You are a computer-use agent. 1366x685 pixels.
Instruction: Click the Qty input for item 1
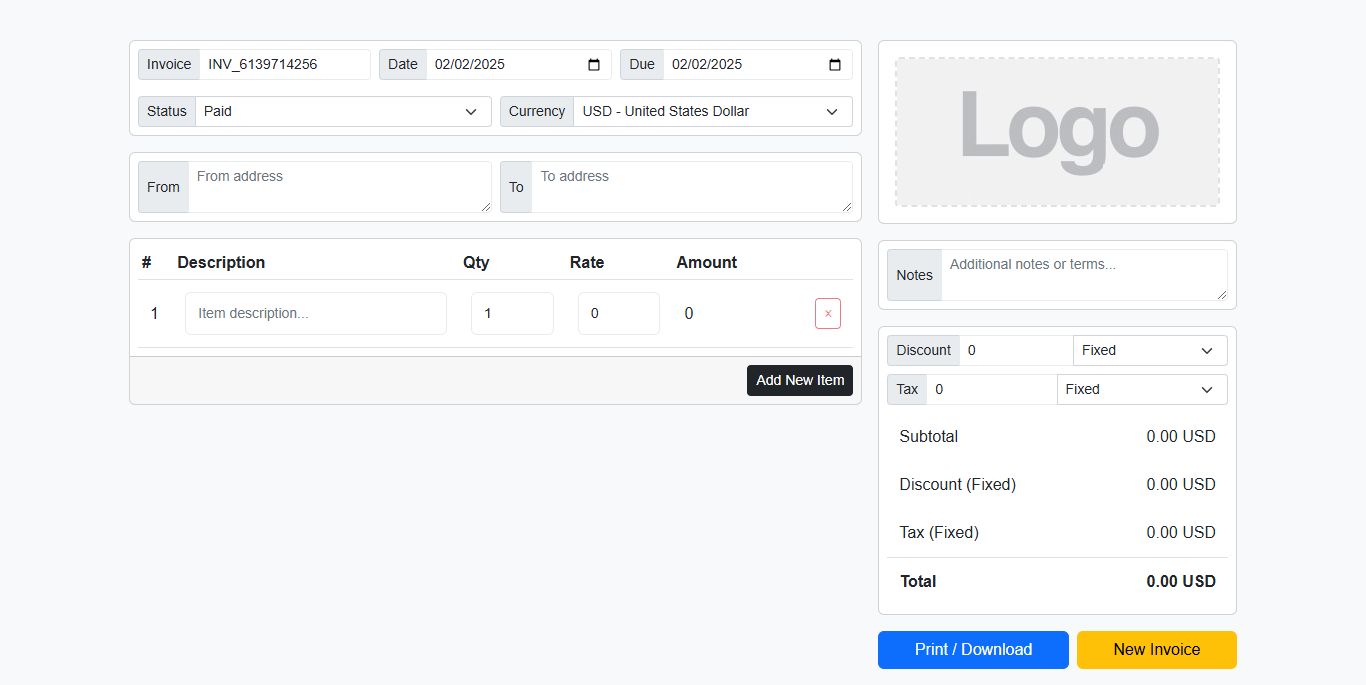point(512,313)
